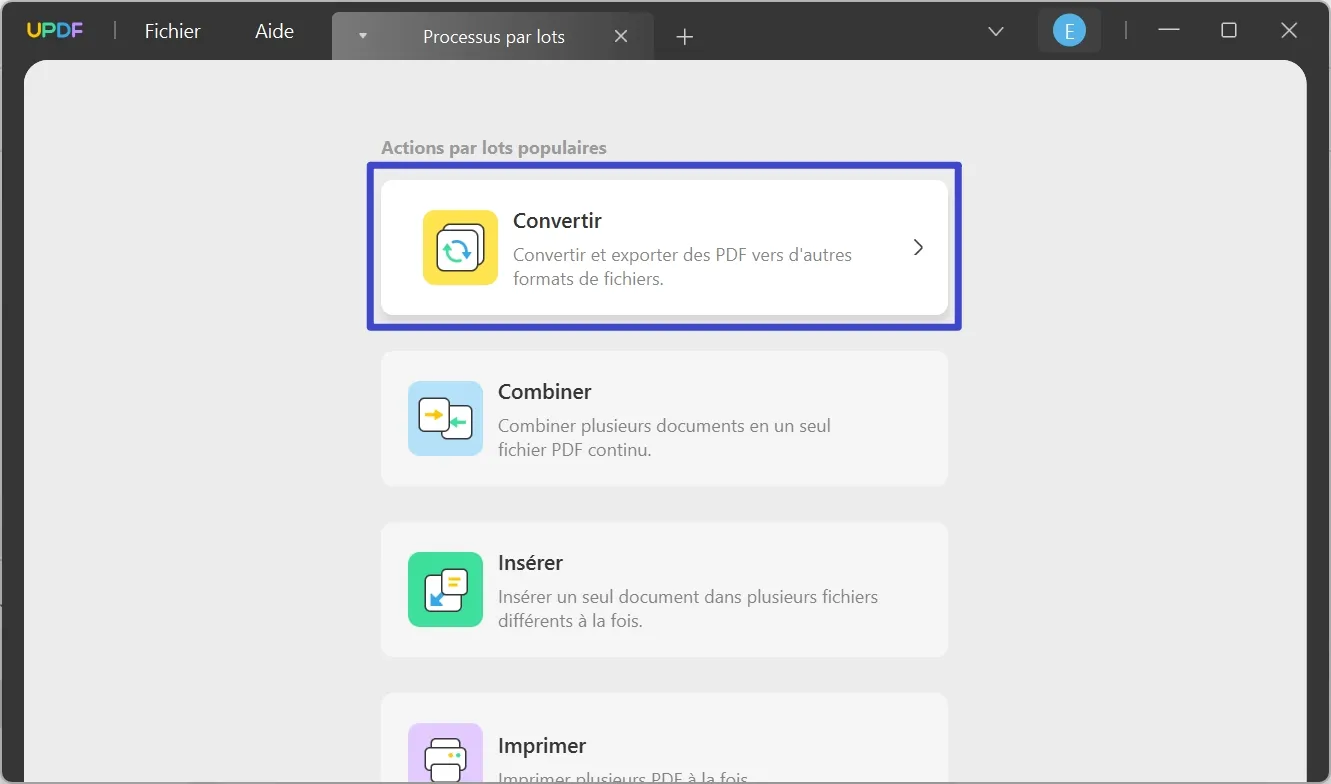Click the purple Imprimer printer icon

coord(445,757)
